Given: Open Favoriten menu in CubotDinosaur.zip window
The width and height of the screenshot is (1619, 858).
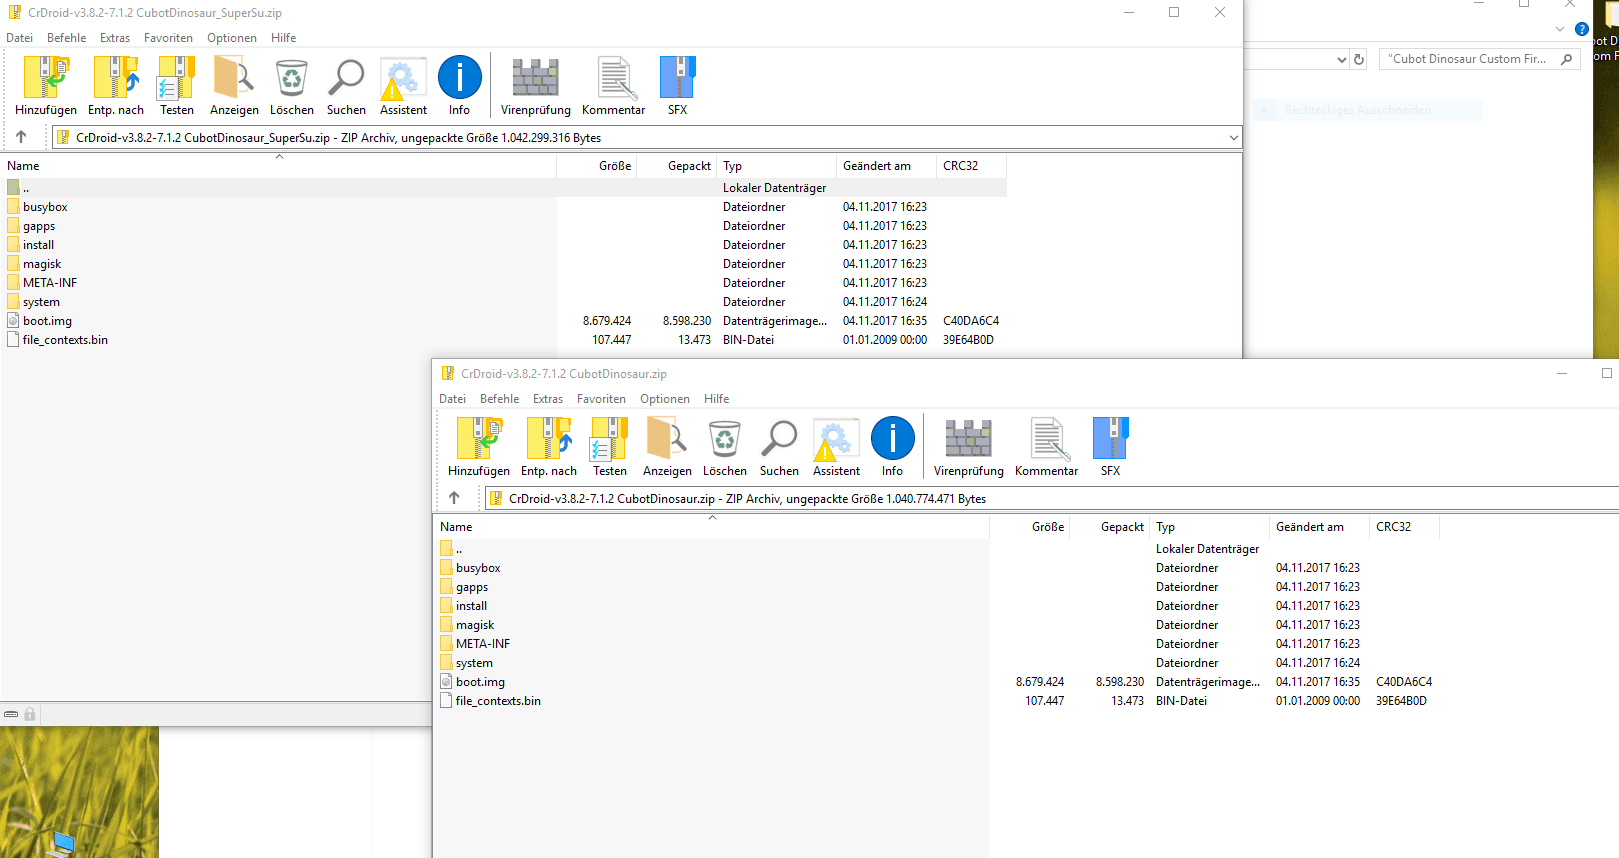Looking at the screenshot, I should (x=601, y=399).
